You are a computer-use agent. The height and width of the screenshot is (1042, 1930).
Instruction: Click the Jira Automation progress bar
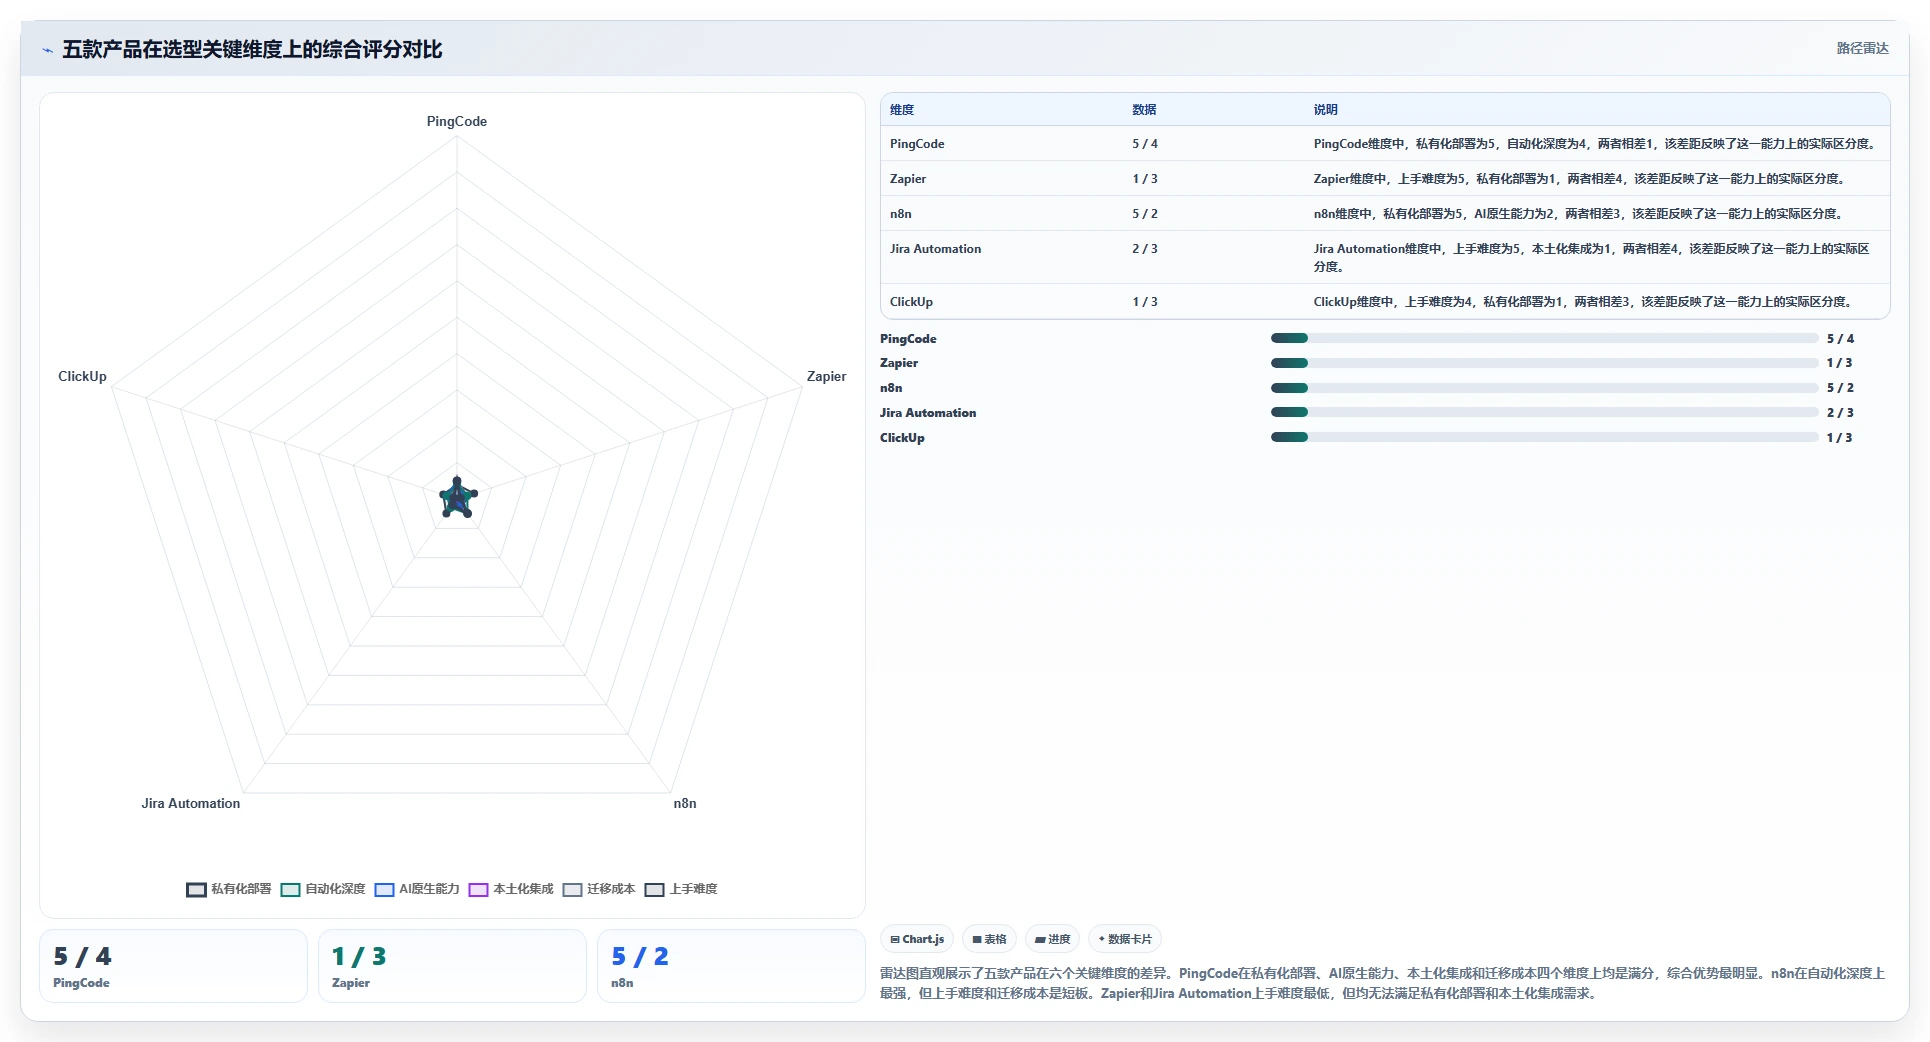pos(1544,412)
